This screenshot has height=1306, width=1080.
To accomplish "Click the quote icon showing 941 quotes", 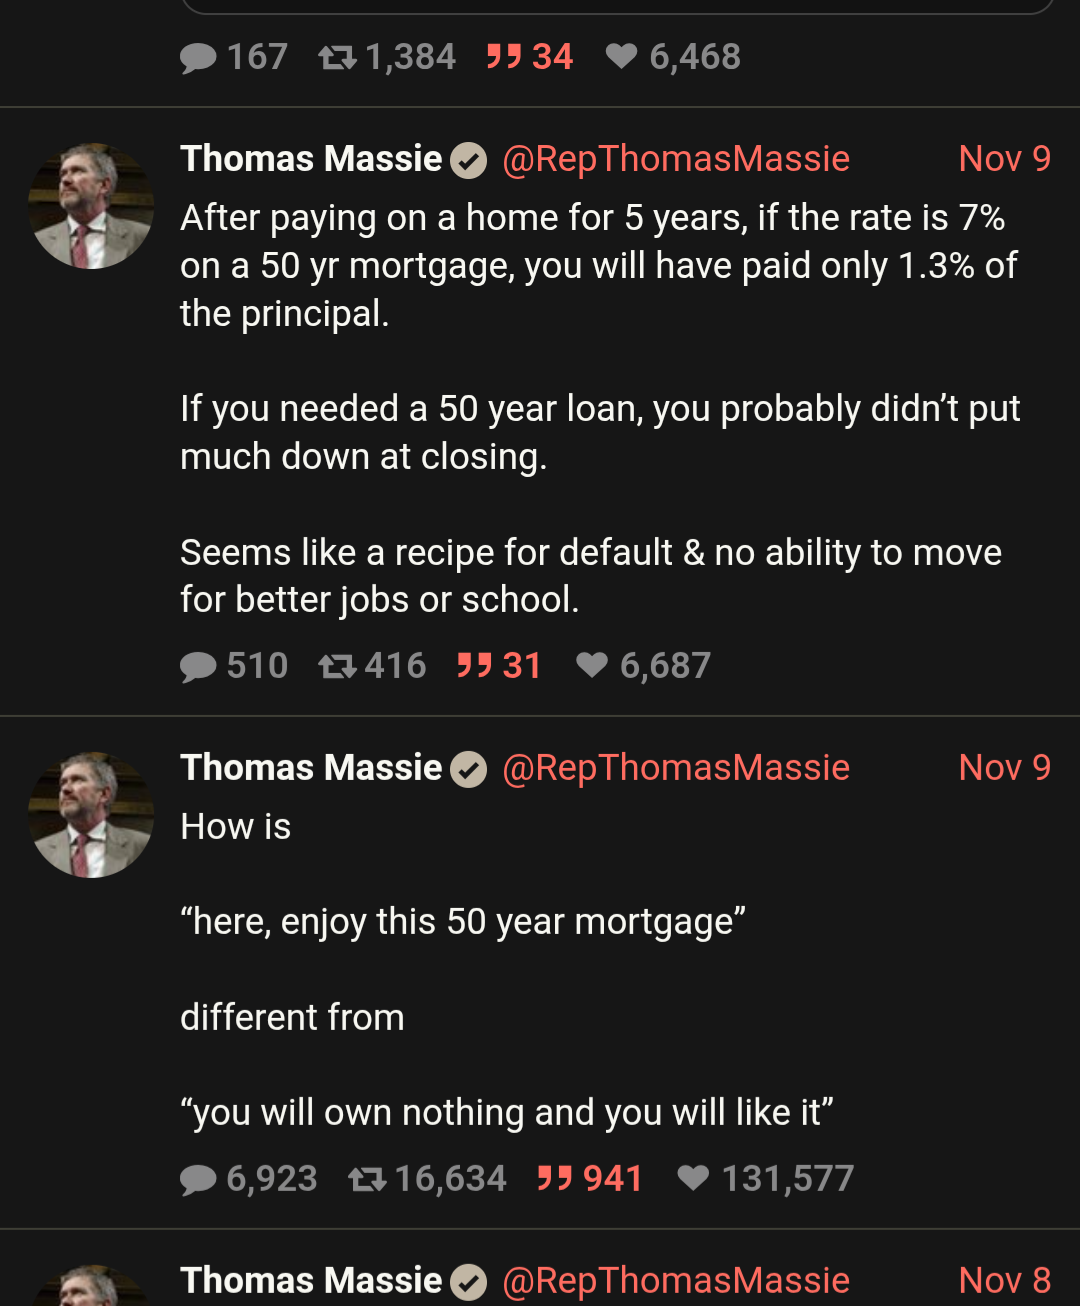I will click(555, 1179).
